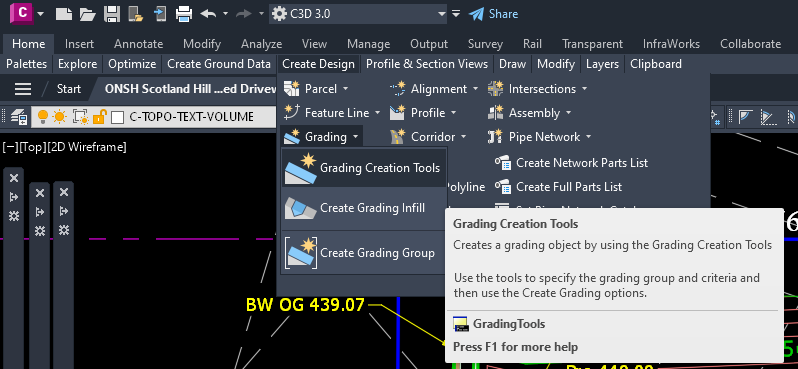Switch to the Analyze ribbon tab
This screenshot has width=798, height=369.
[261, 44]
